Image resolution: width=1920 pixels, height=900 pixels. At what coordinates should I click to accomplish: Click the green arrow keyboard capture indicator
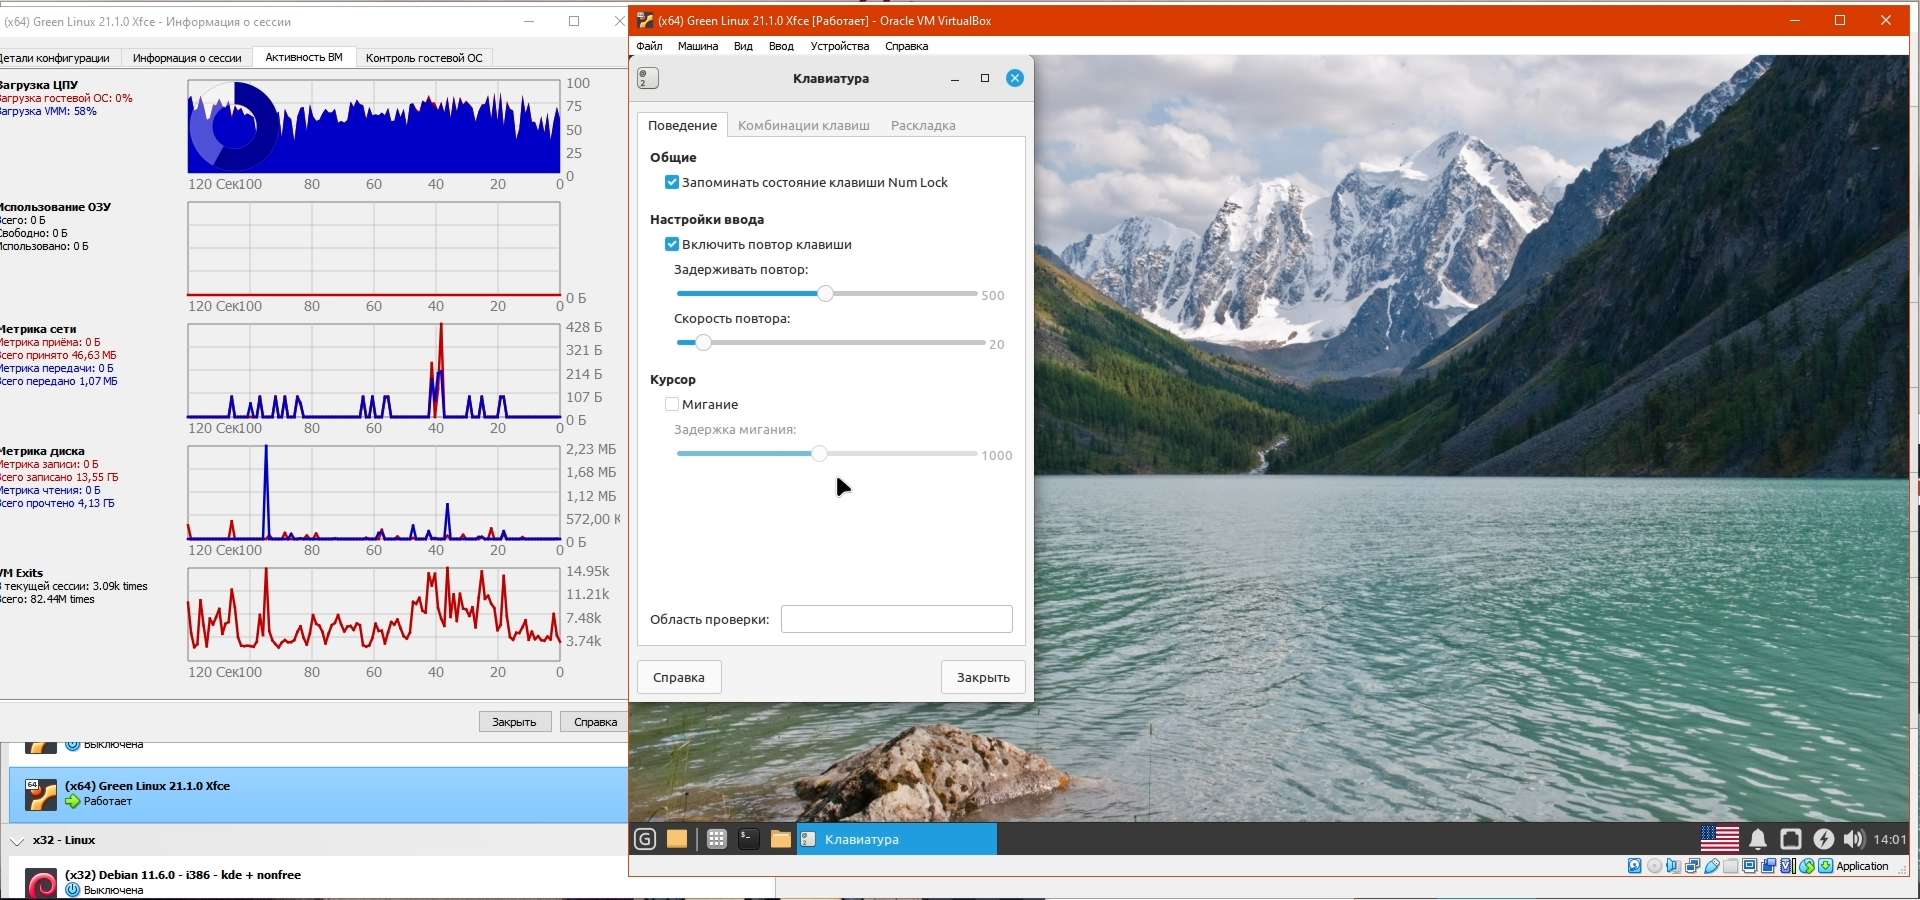[1825, 866]
